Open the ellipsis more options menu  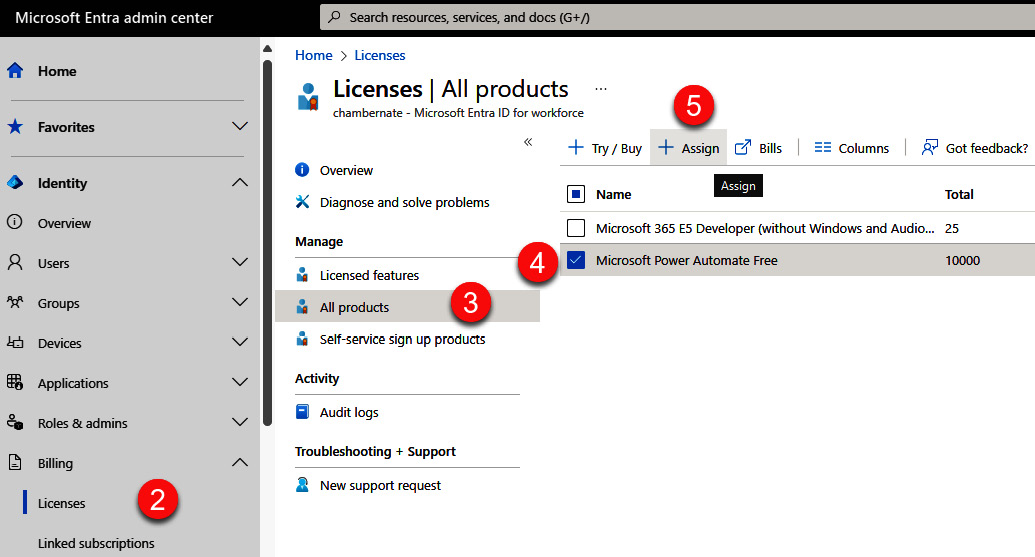click(x=601, y=88)
